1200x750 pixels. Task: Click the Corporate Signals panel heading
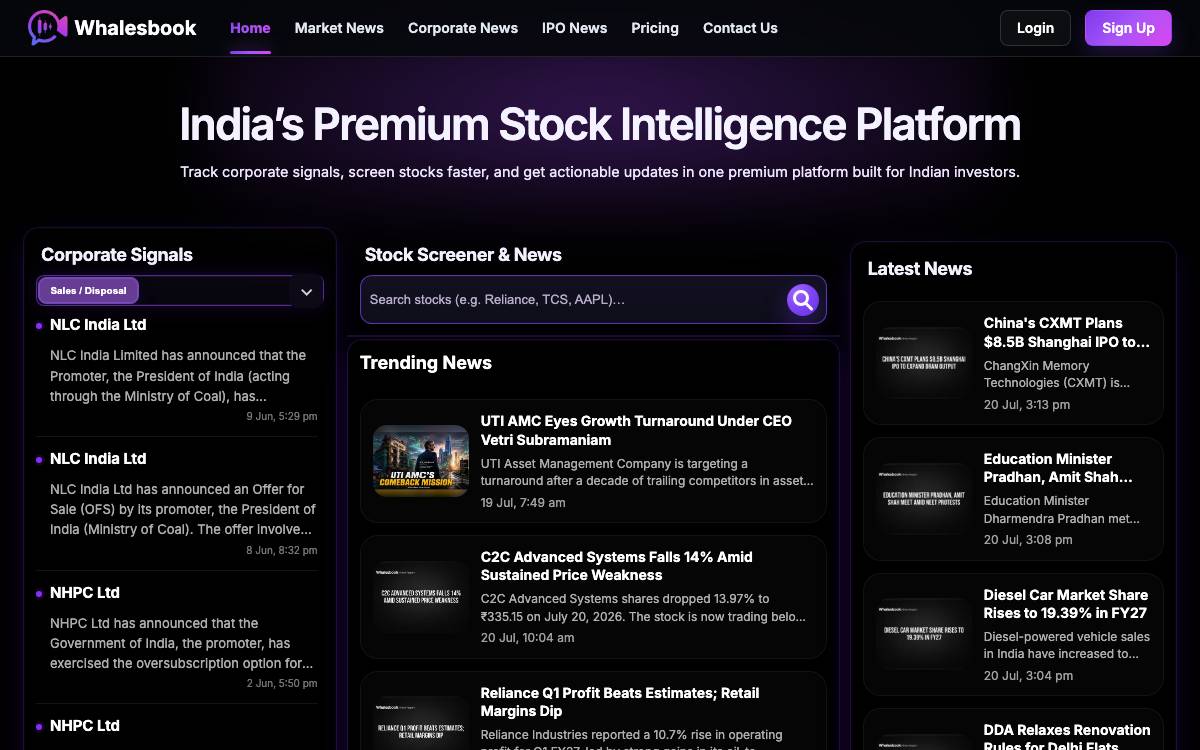pyautogui.click(x=117, y=255)
